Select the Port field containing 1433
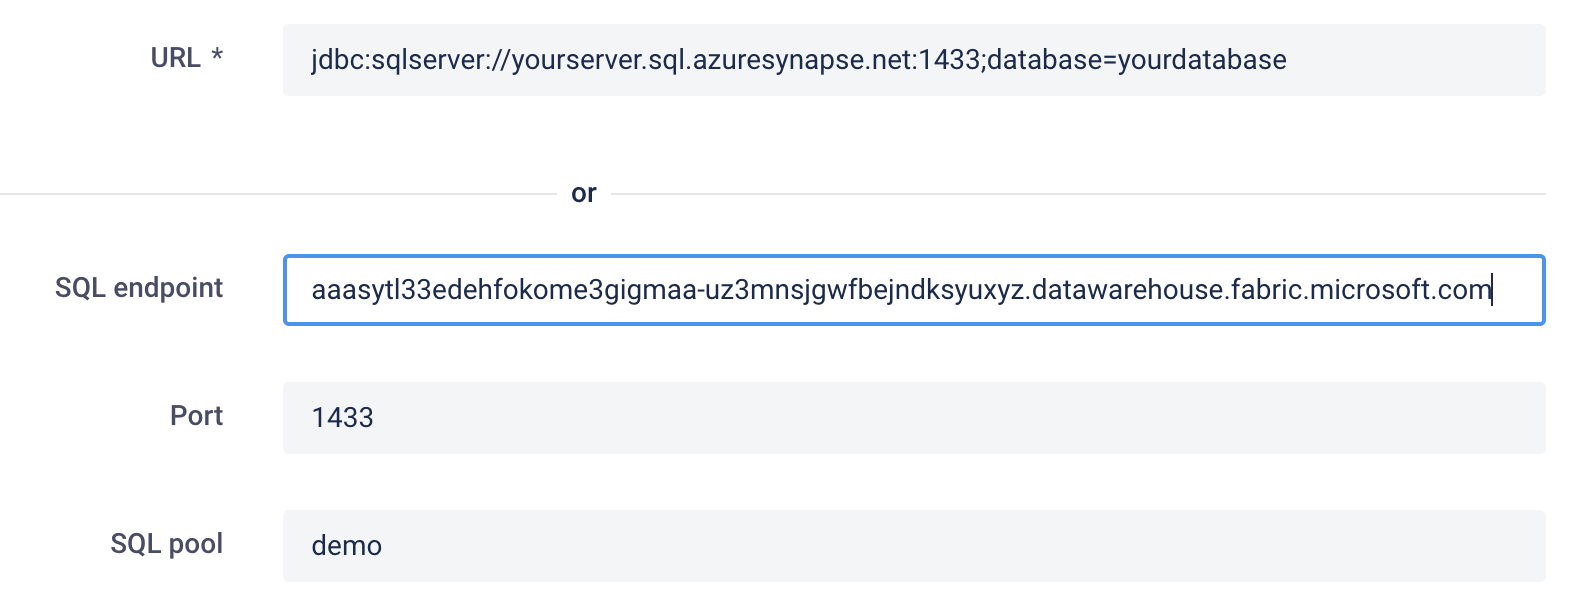 pyautogui.click(x=914, y=418)
